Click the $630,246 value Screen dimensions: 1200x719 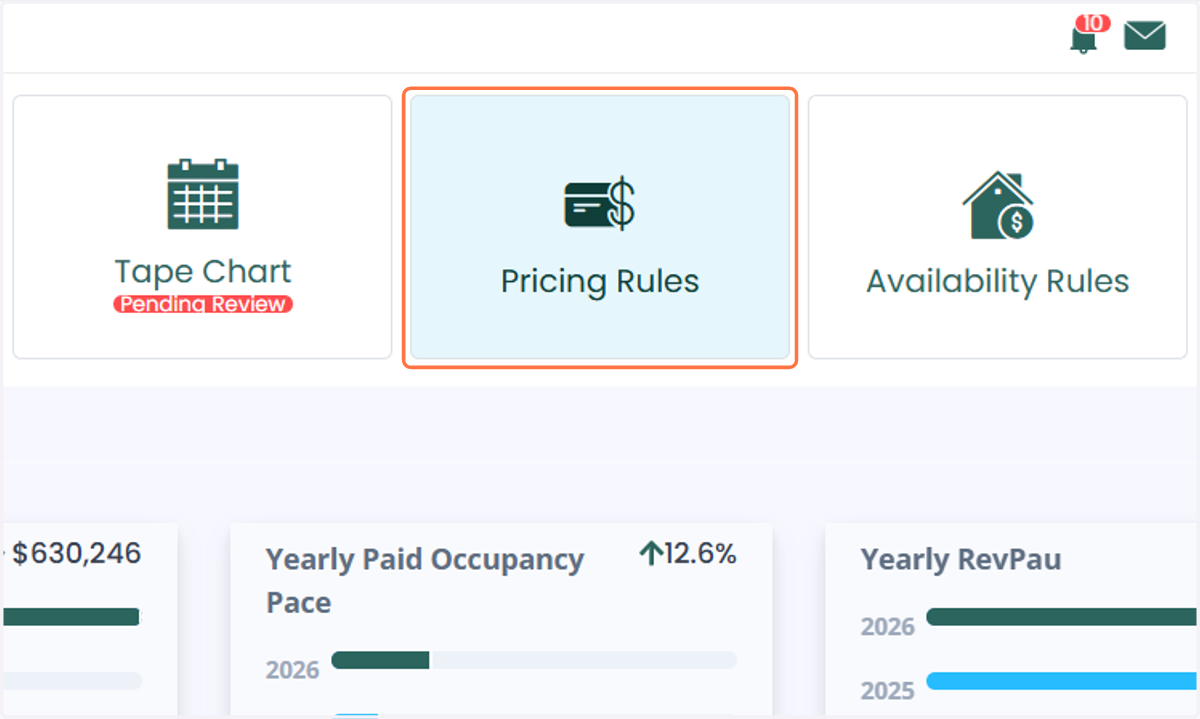[77, 553]
